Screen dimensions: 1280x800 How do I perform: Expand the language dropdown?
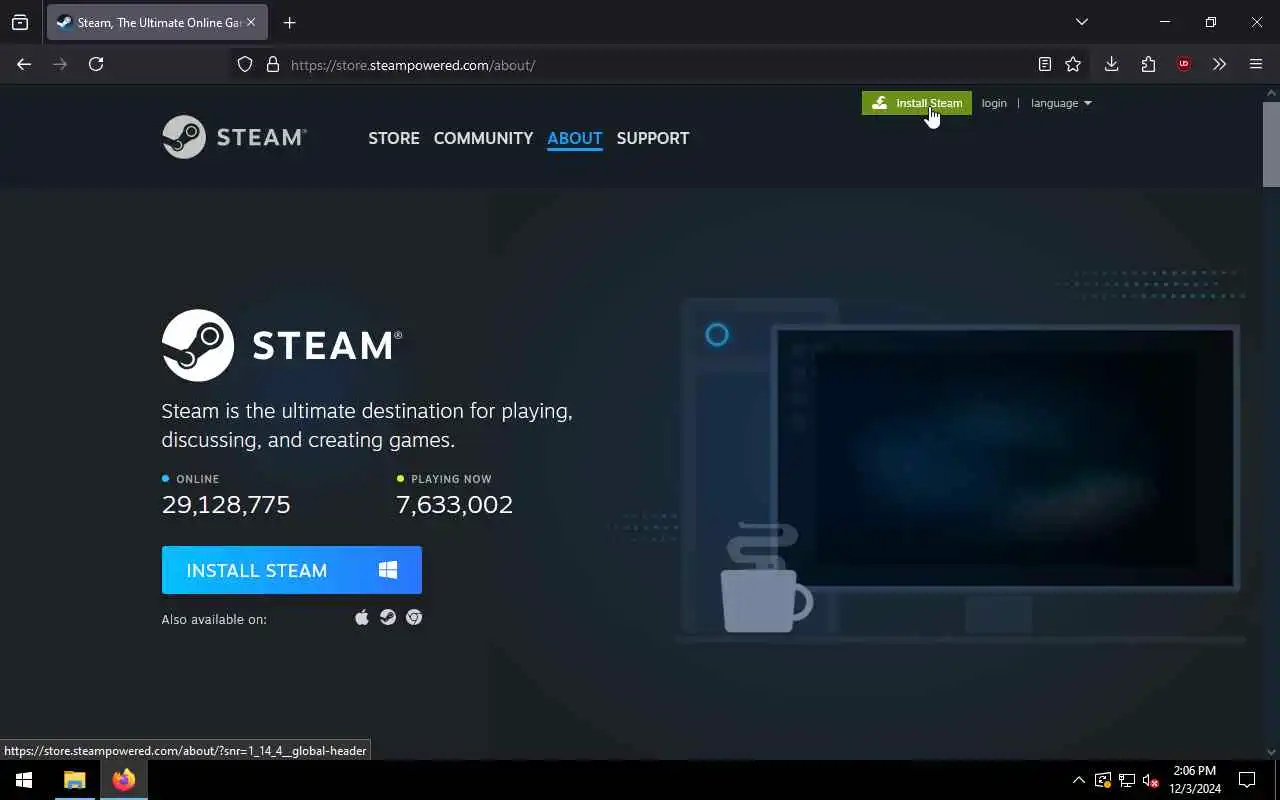[x=1061, y=103]
